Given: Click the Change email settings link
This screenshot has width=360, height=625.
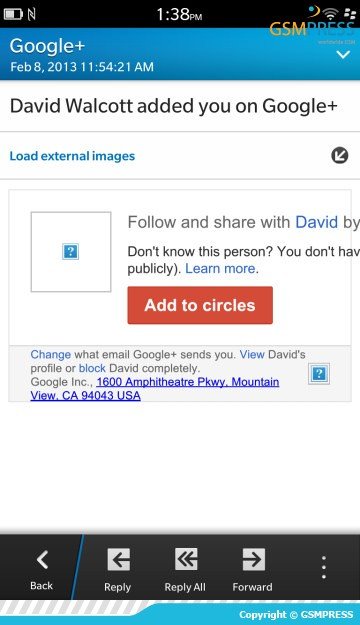Looking at the screenshot, I should coord(51,354).
